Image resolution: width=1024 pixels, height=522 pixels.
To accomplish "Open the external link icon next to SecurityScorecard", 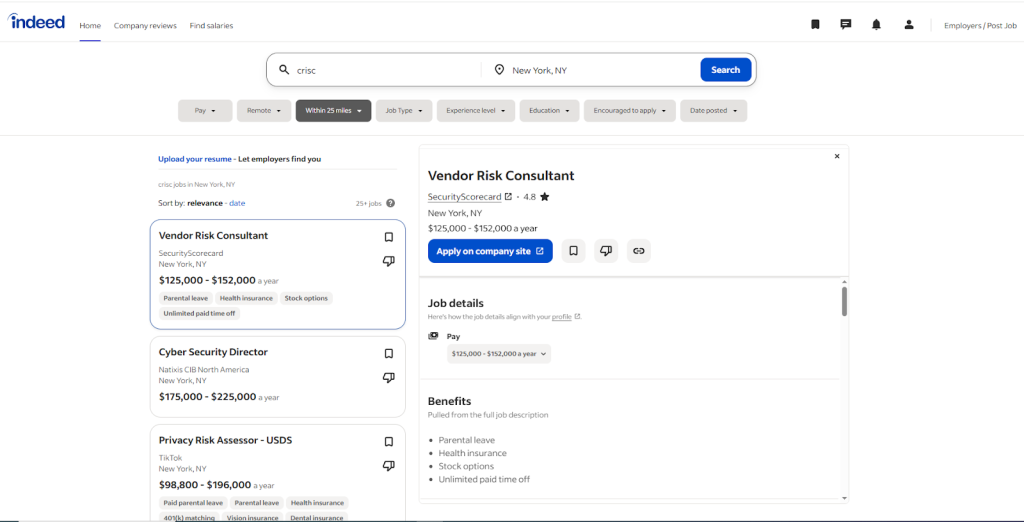I will pos(509,196).
